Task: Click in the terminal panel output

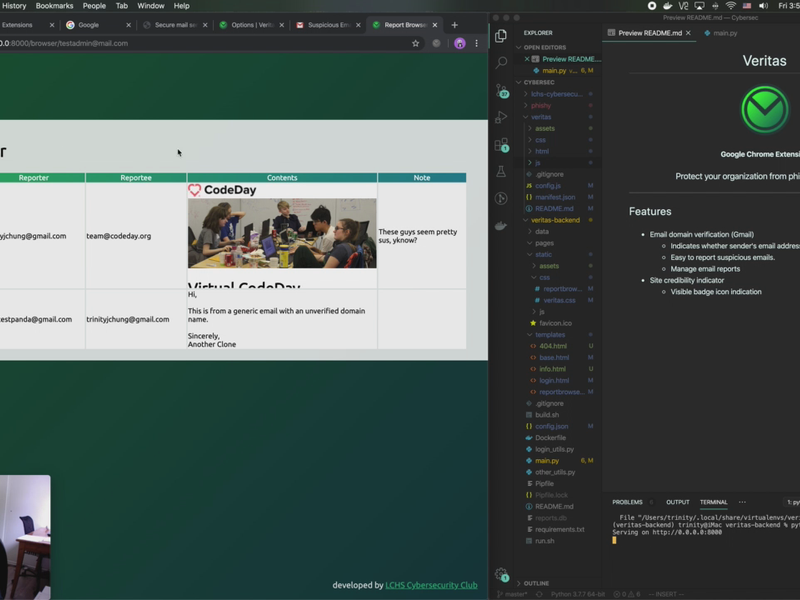Action: [706, 529]
